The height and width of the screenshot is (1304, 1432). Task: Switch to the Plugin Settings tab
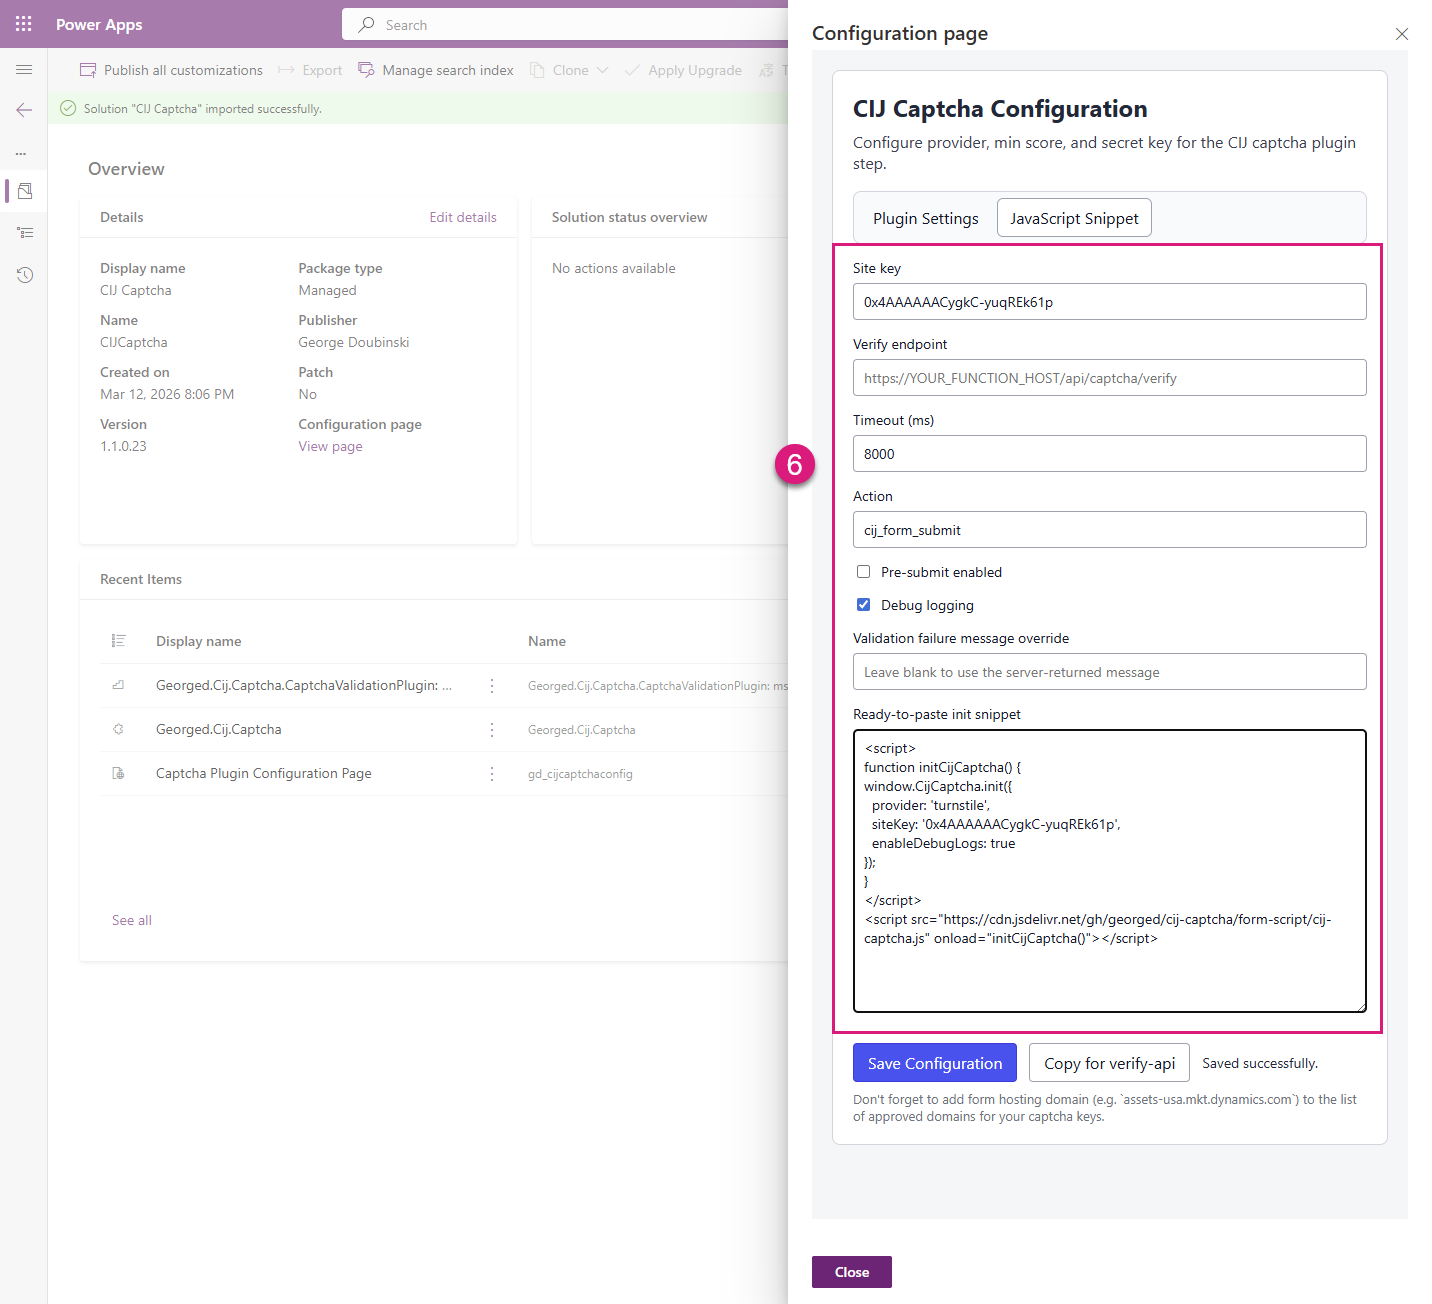coord(926,218)
